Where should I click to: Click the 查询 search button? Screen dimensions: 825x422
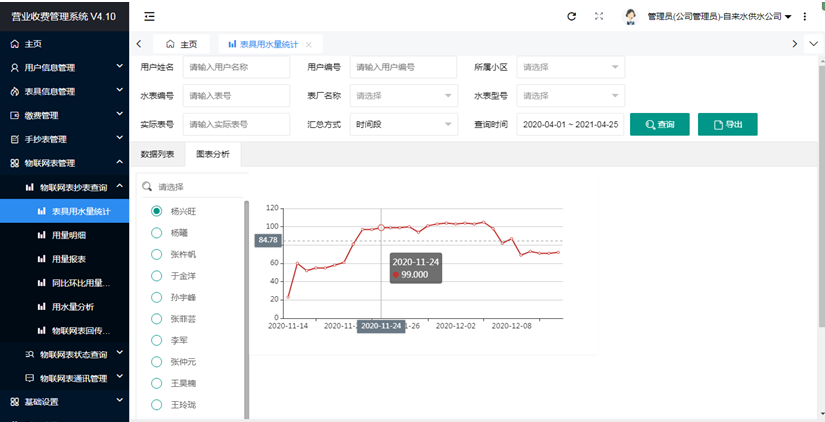[659, 125]
